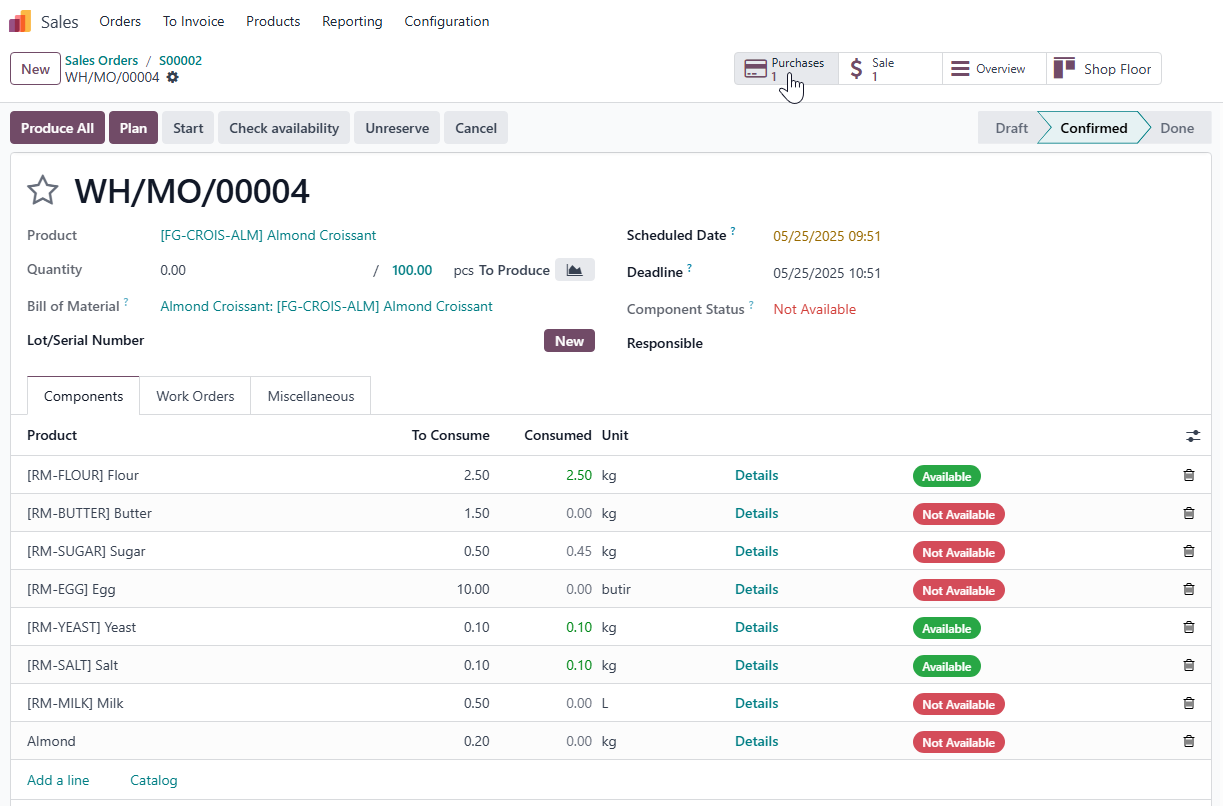Delete the Yeast component row
Screen dimensions: 1223x806
point(1189,627)
